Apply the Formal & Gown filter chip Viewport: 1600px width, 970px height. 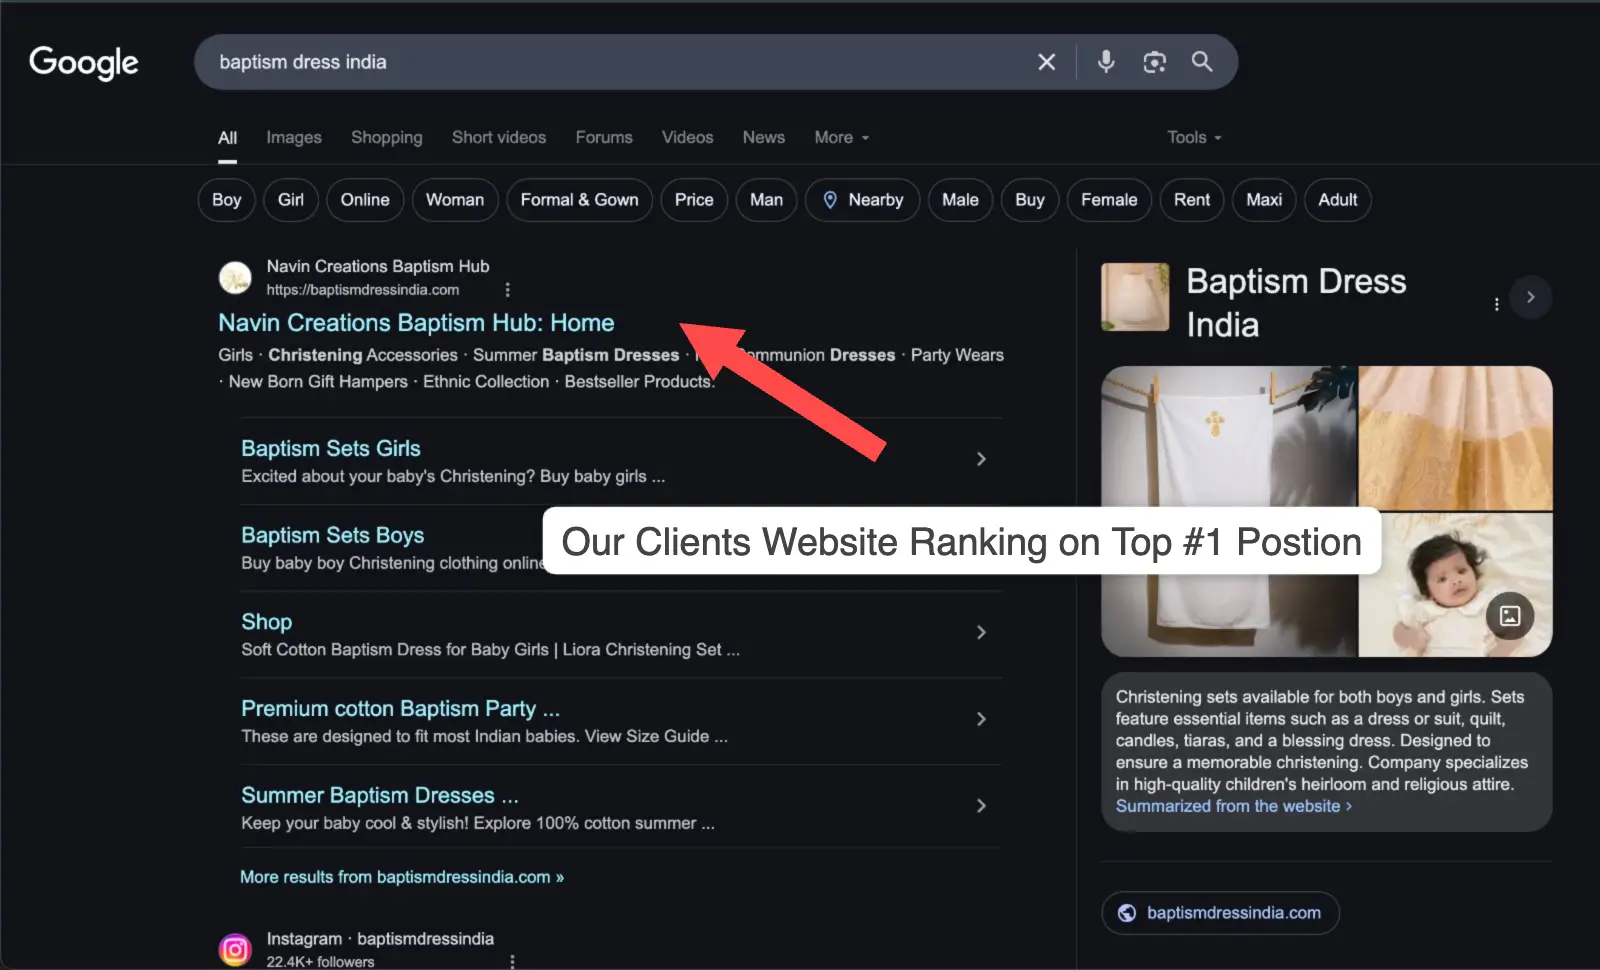(579, 200)
